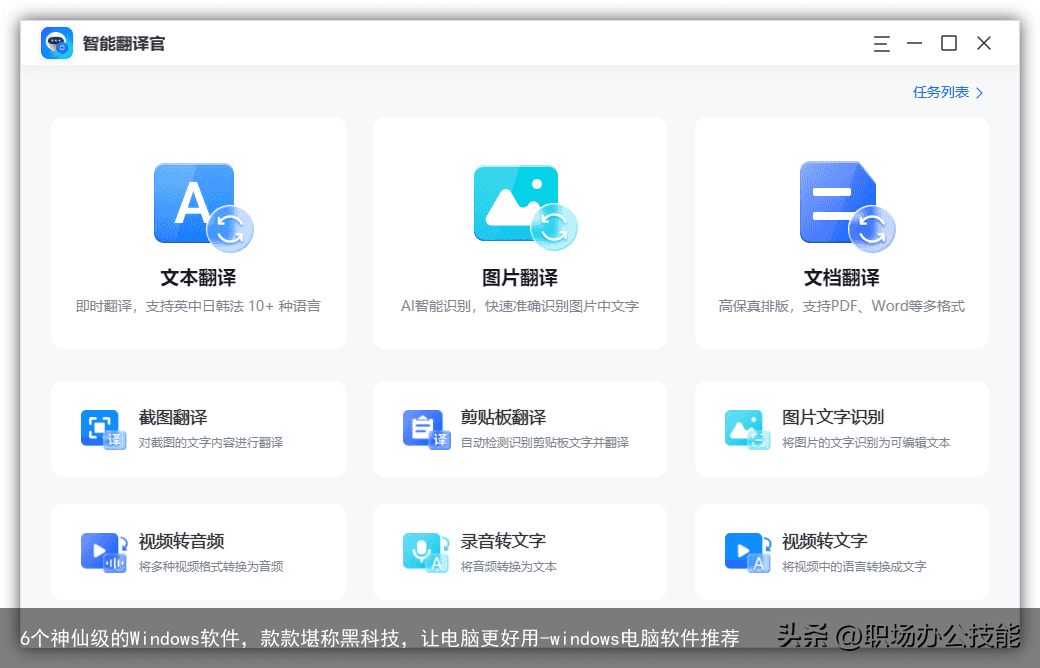Click the 文档翻译 card description text
Image resolution: width=1040 pixels, height=668 pixels.
[x=841, y=306]
